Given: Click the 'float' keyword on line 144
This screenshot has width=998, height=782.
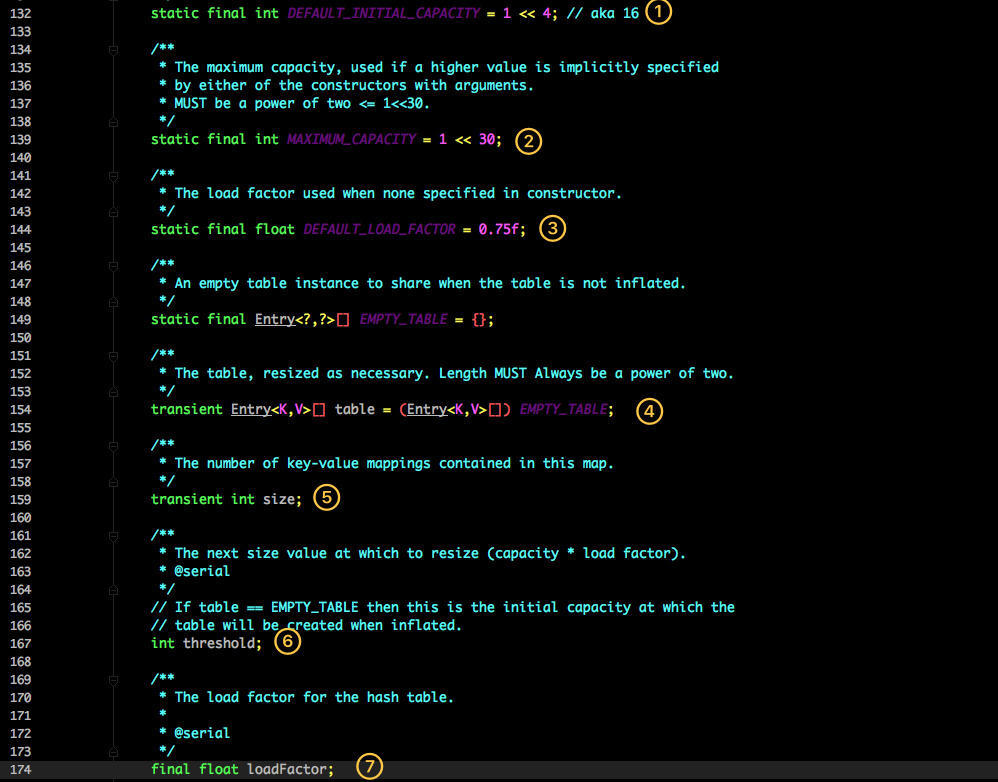Looking at the screenshot, I should [275, 229].
